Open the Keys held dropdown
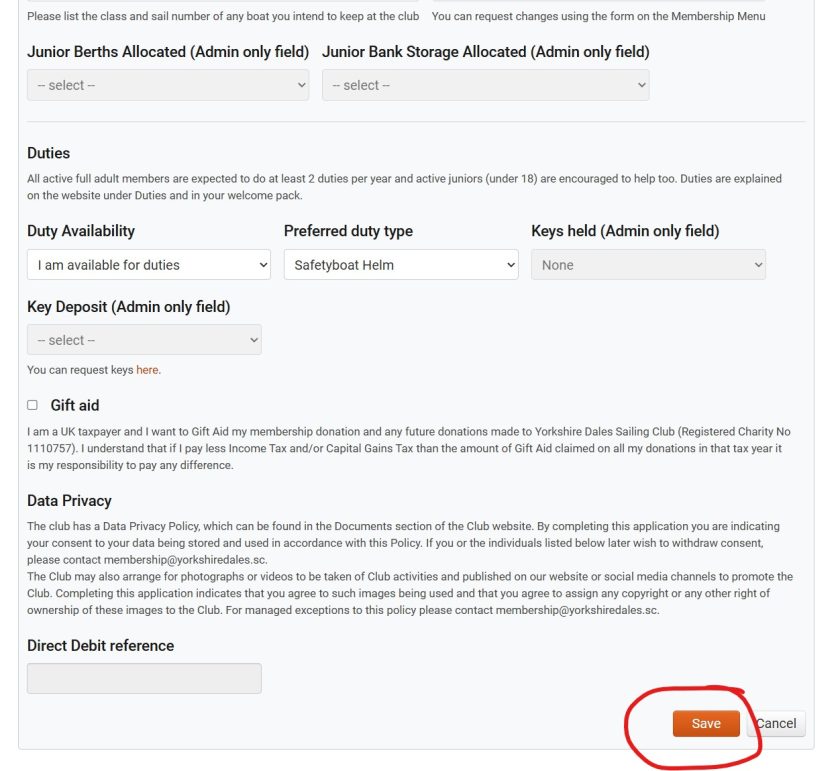Viewport: 840px width, 771px height. coord(648,265)
